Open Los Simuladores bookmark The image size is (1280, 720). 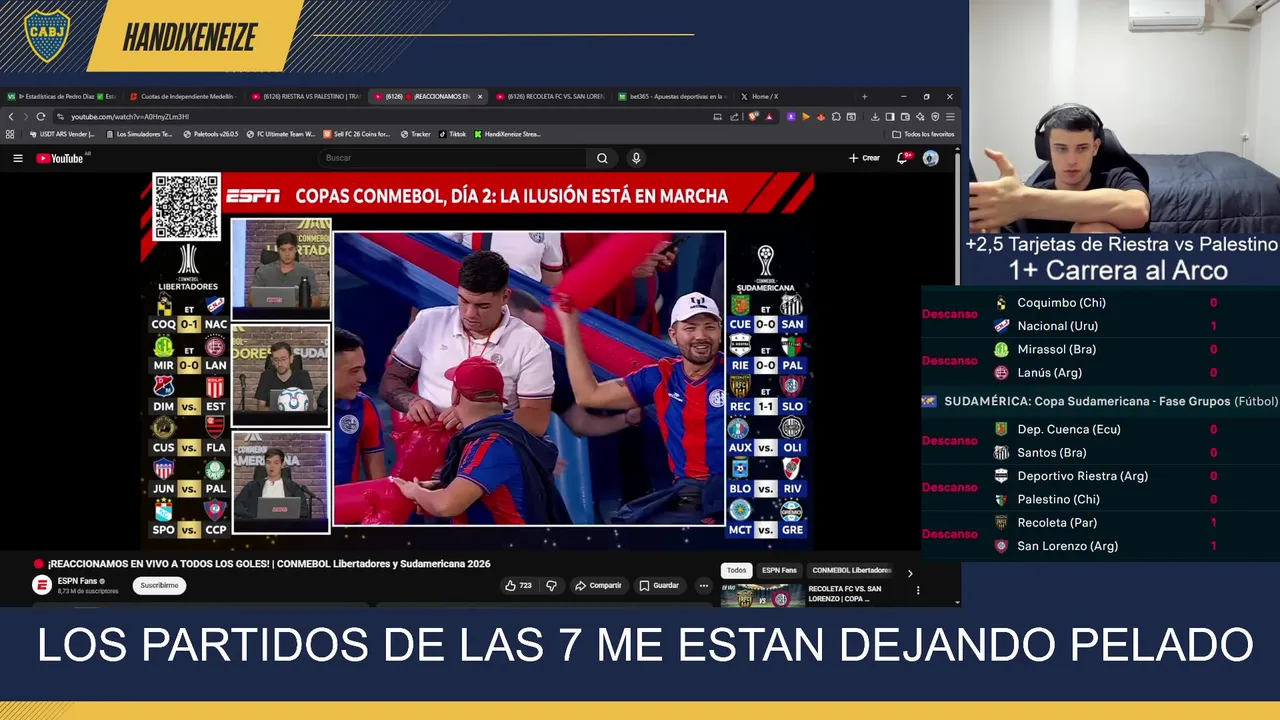click(x=139, y=134)
